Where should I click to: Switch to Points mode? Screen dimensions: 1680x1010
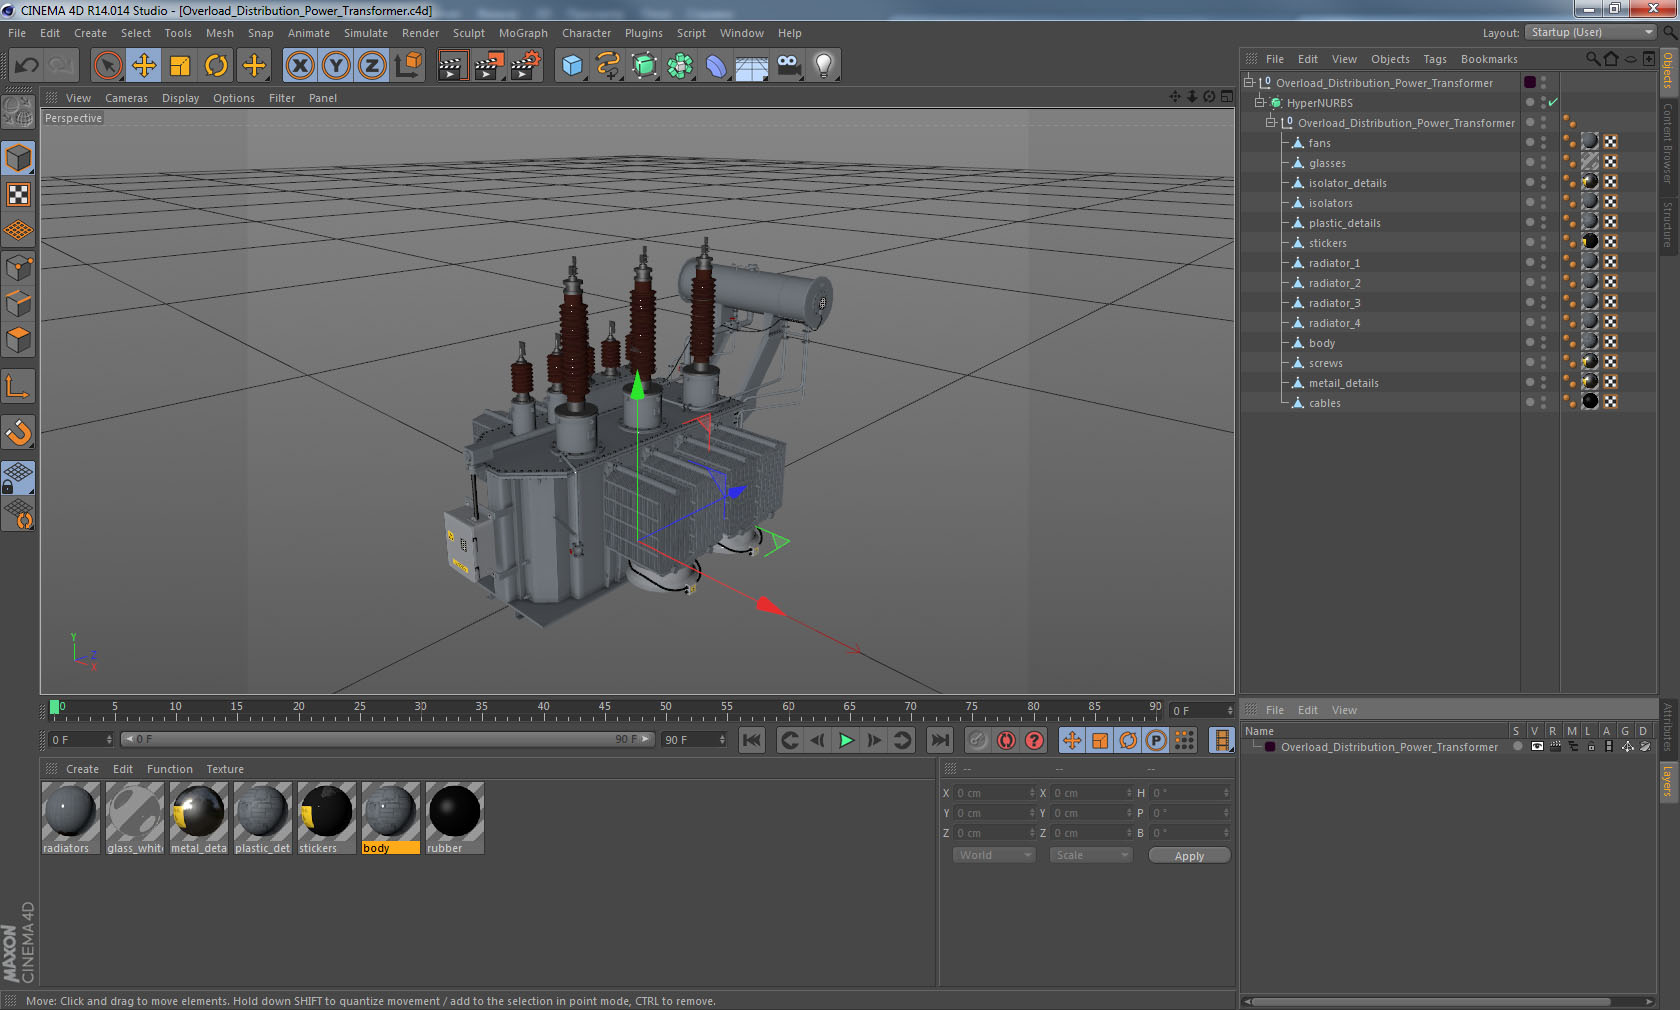[19, 267]
